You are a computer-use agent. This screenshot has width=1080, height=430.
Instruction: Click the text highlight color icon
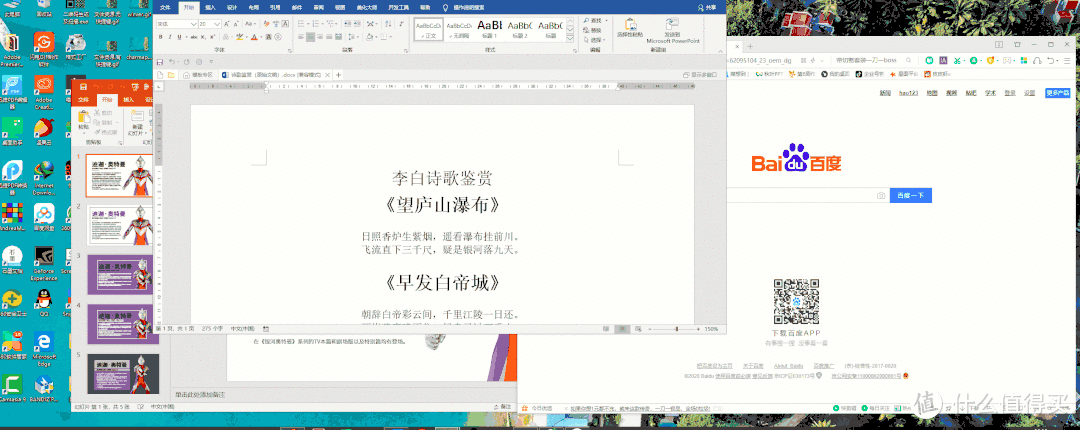[239, 37]
